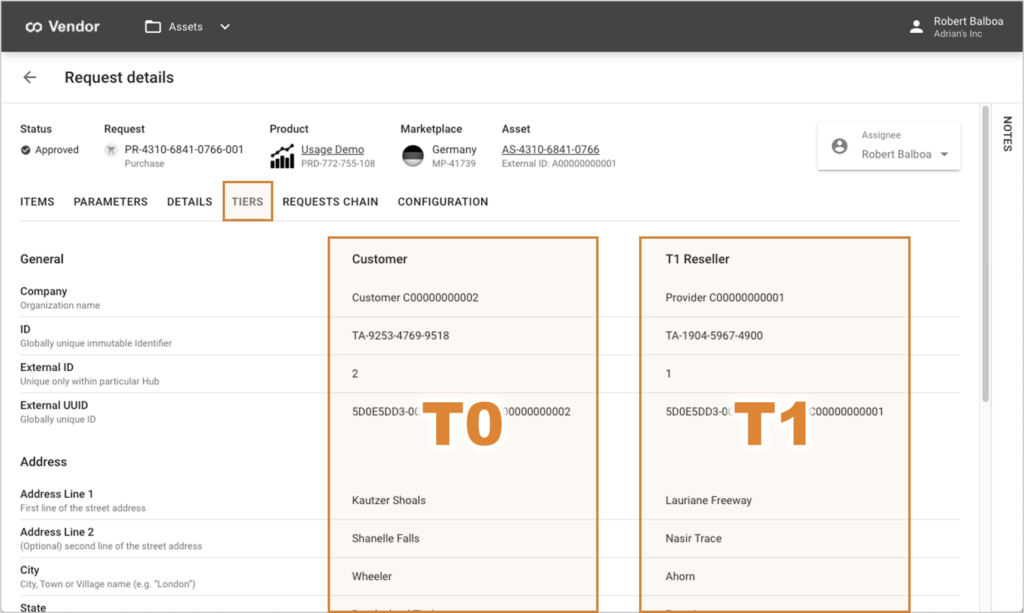Click Lauriane Freeway address value
The height and width of the screenshot is (613, 1024).
pyautogui.click(x=709, y=501)
